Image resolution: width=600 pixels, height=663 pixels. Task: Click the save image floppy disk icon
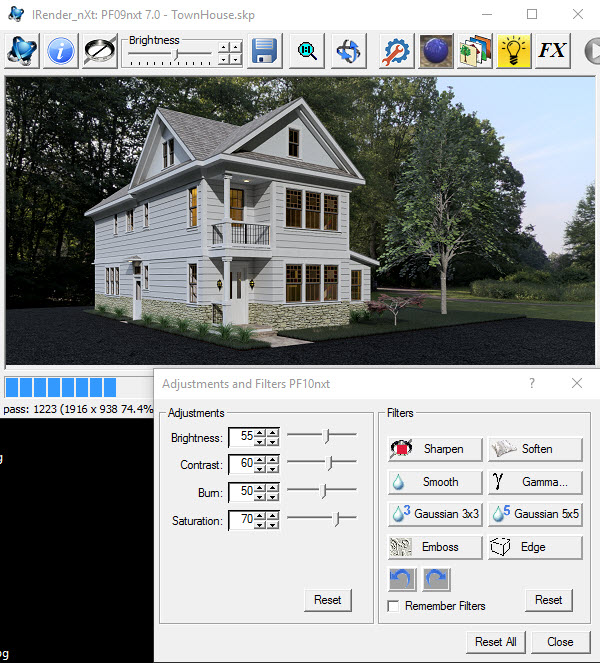[x=264, y=51]
